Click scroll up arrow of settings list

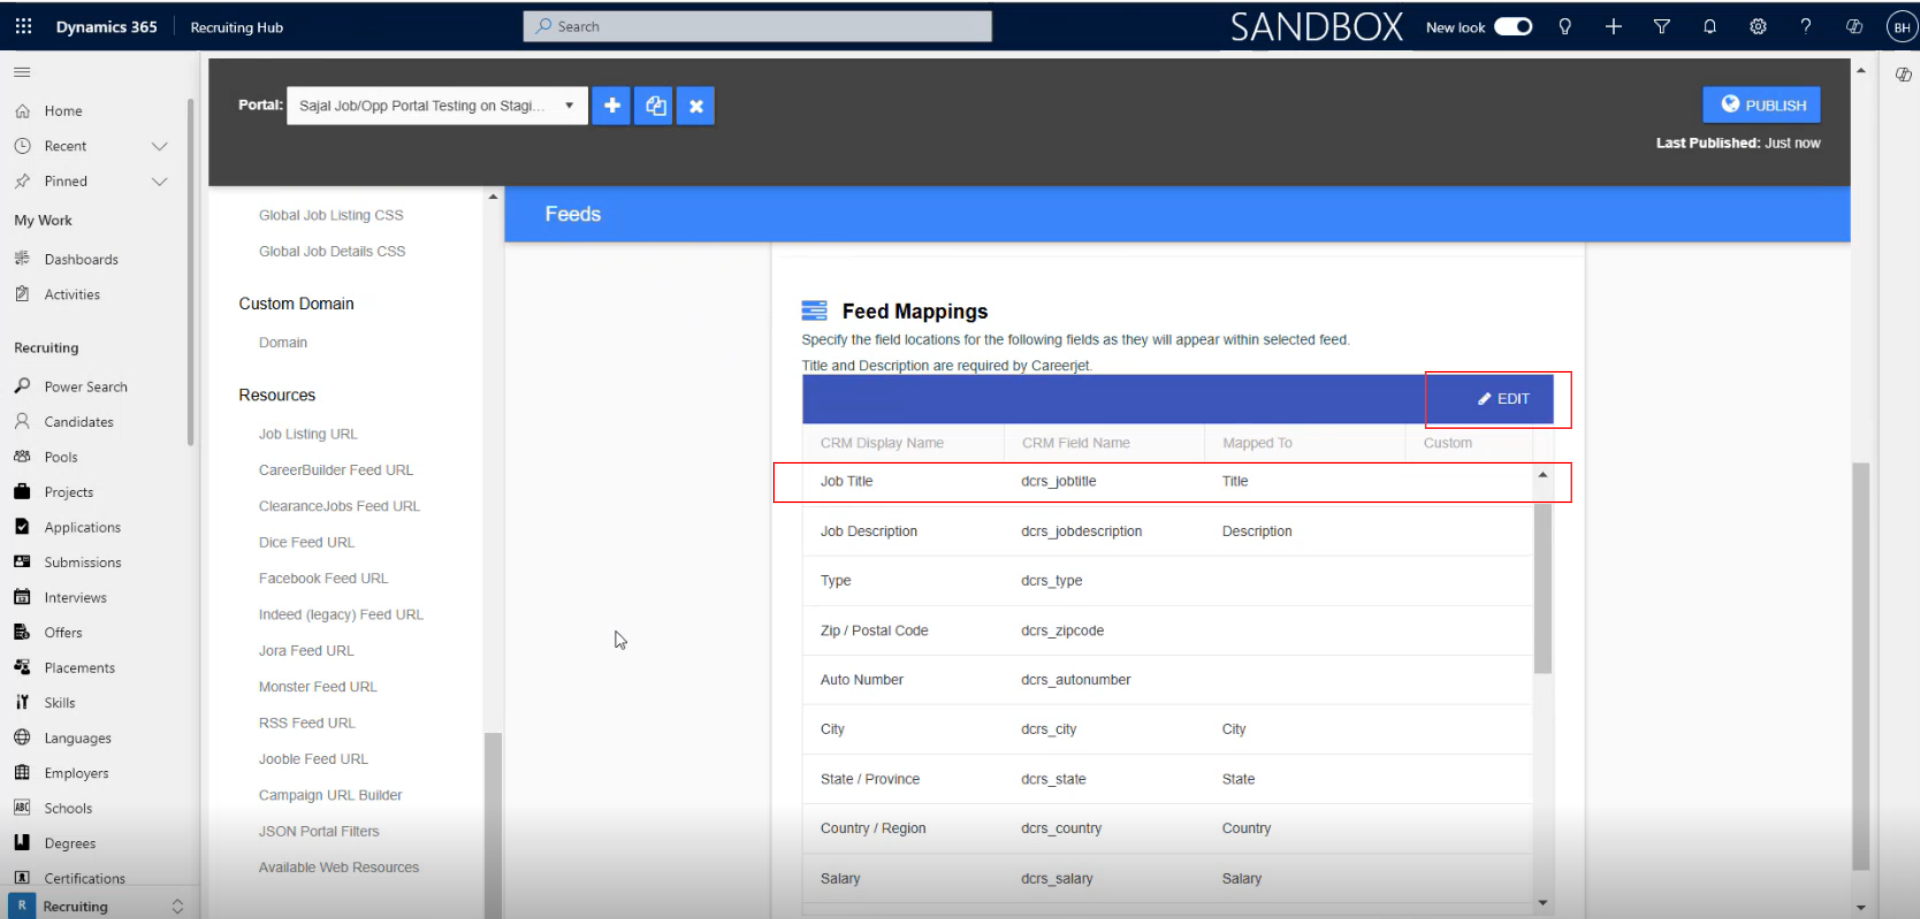[493, 197]
